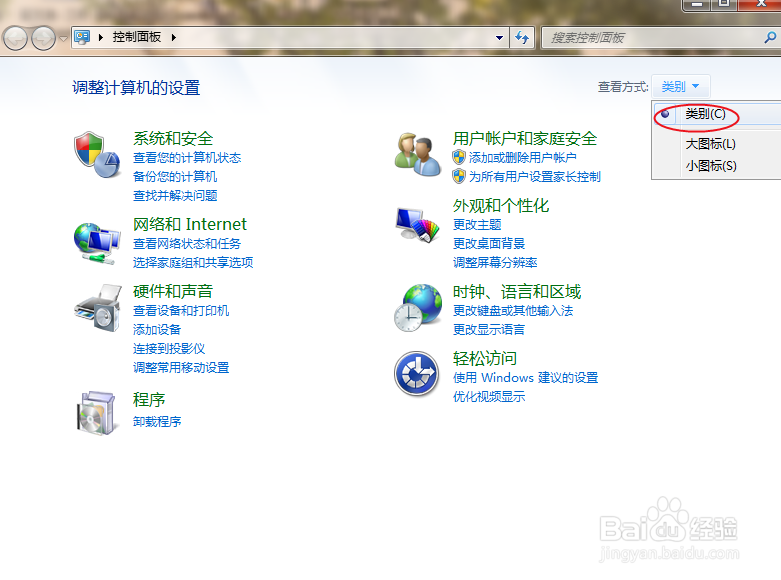Open 更改主题 link
781x580 pixels.
tap(477, 225)
